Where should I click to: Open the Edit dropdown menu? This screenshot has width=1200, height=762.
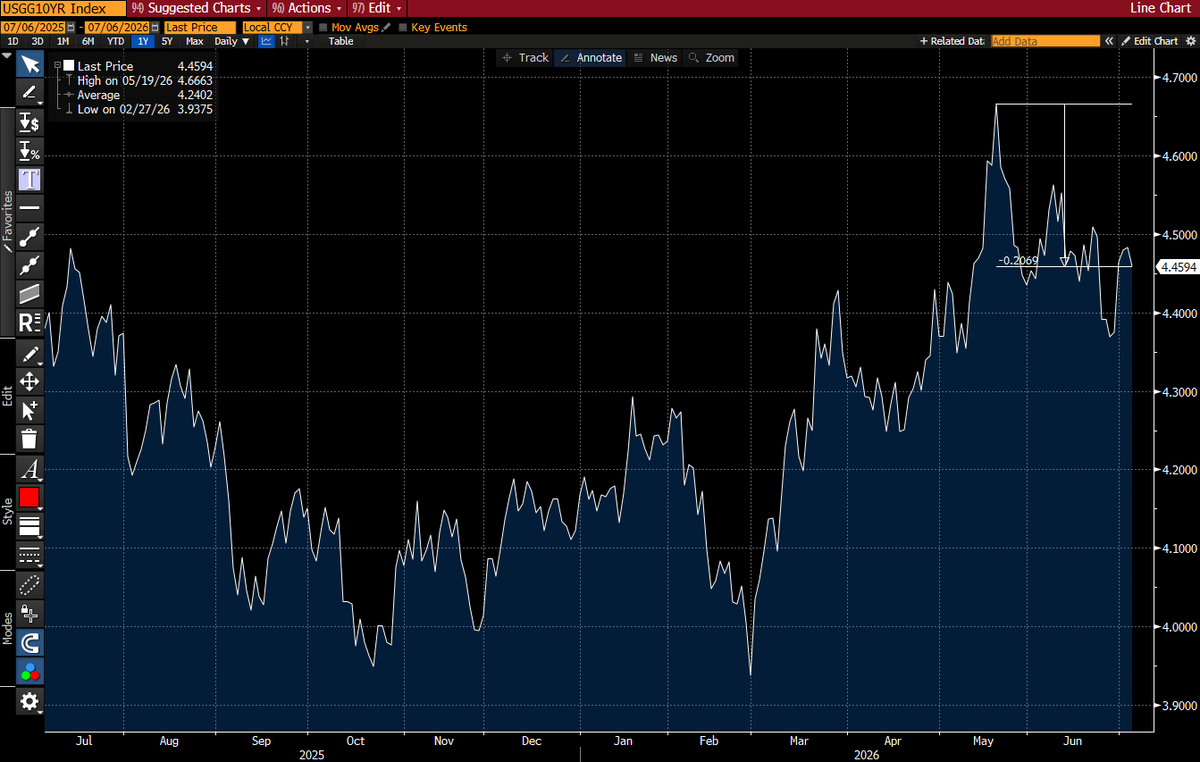pos(376,8)
